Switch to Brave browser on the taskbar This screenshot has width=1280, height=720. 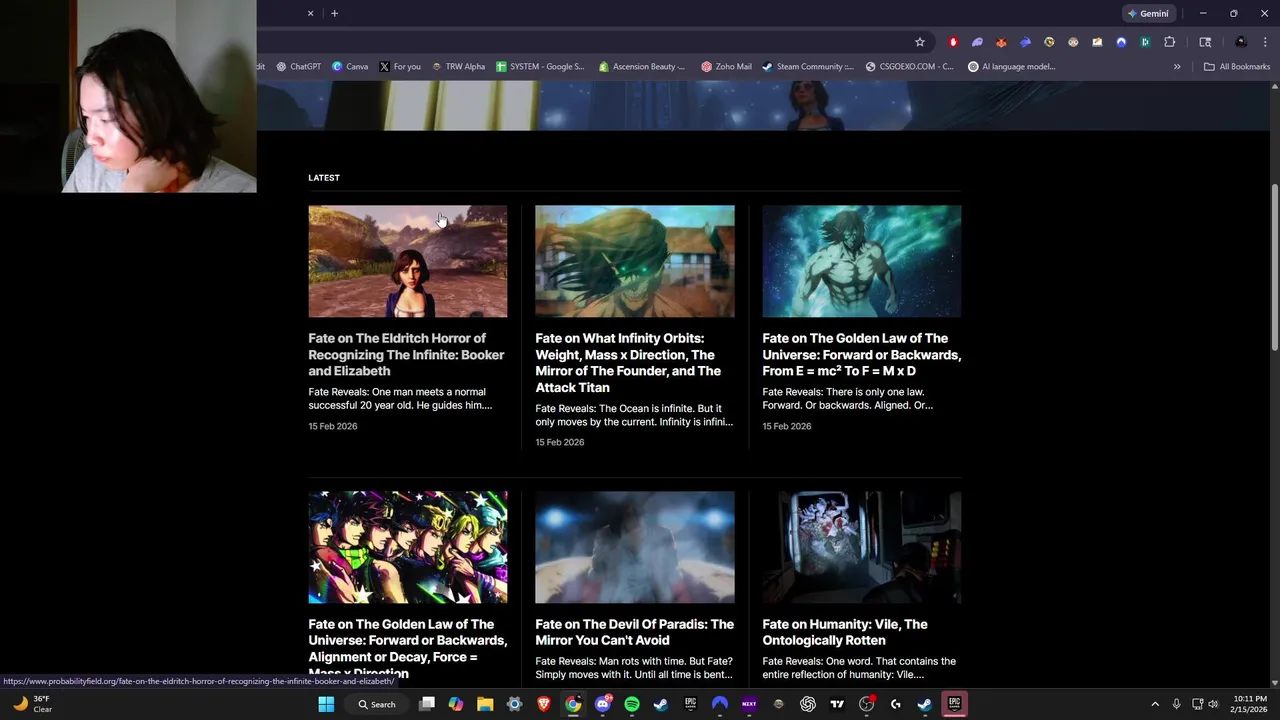click(544, 704)
